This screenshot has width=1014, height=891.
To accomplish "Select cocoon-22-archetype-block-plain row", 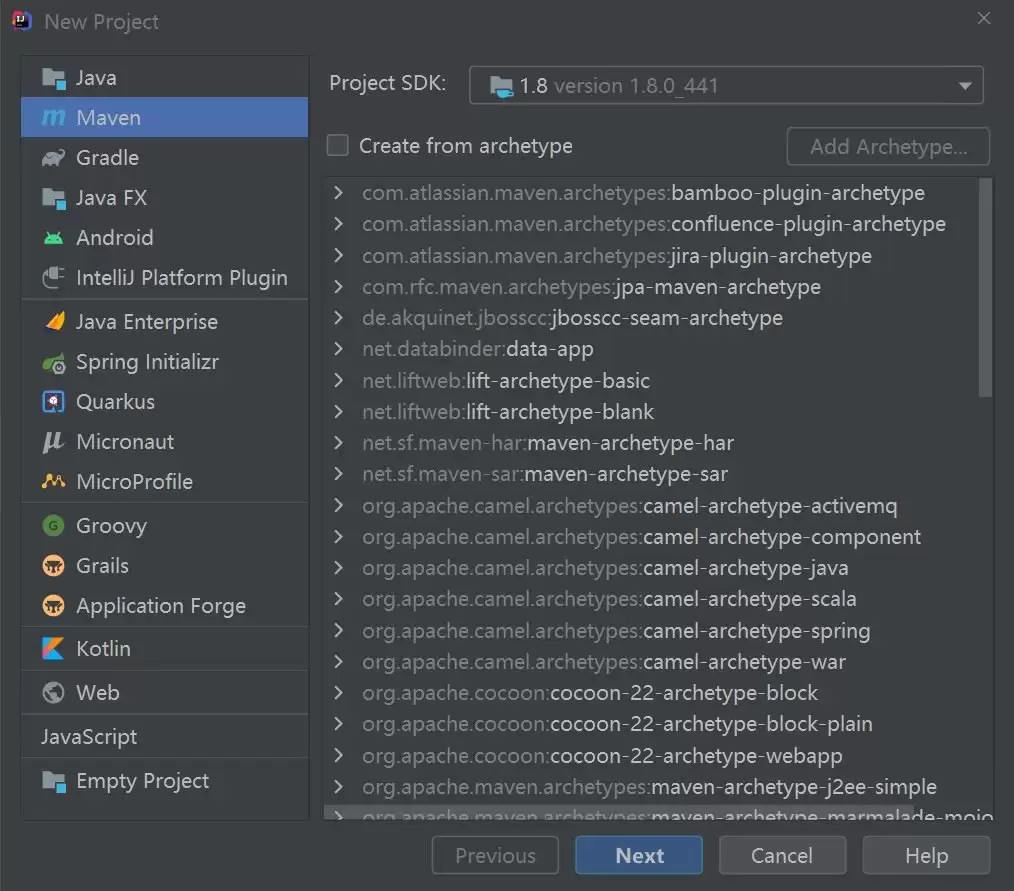I will pyautogui.click(x=653, y=724).
